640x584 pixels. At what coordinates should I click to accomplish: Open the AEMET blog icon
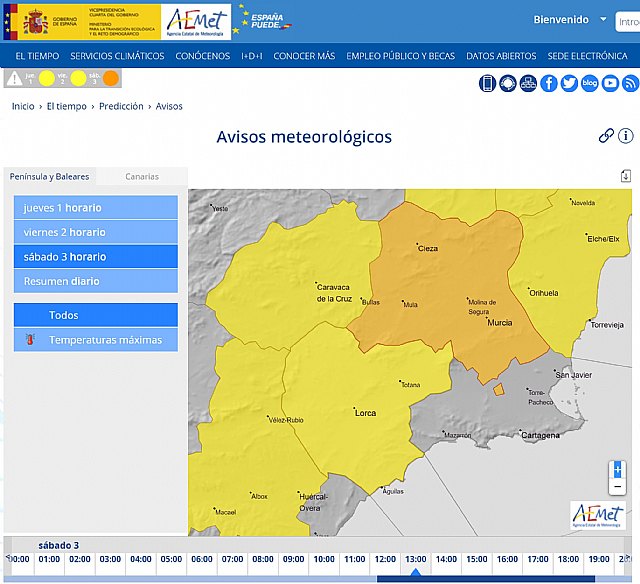(590, 83)
